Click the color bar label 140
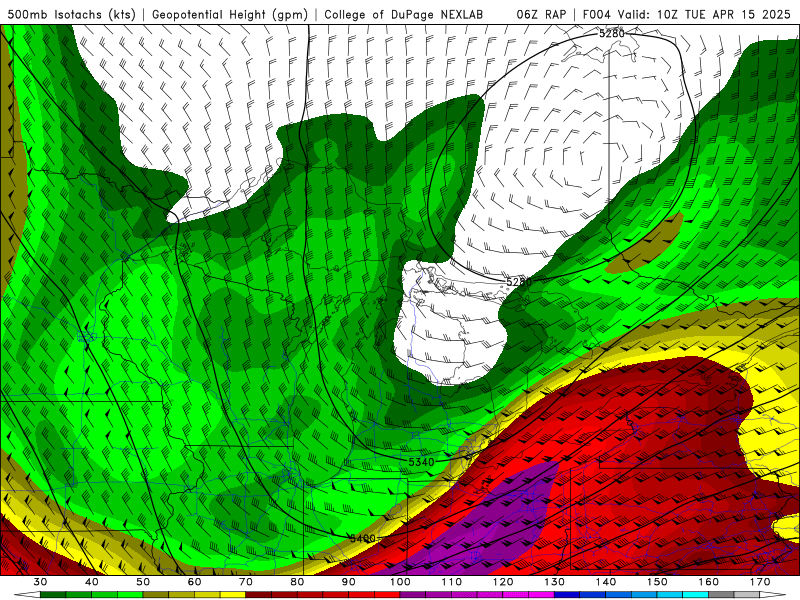The height and width of the screenshot is (600, 800). 606,582
